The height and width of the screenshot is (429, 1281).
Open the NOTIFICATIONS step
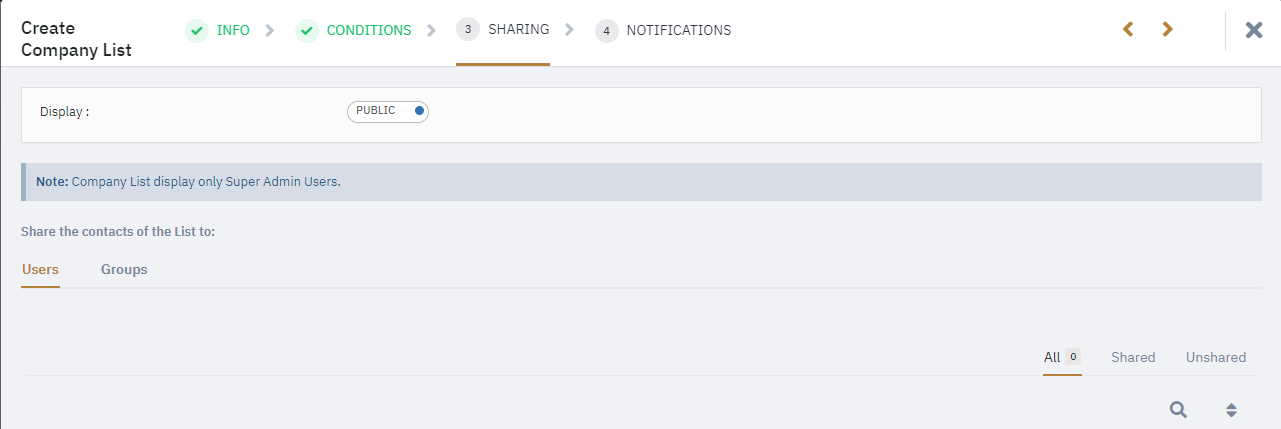[x=679, y=30]
